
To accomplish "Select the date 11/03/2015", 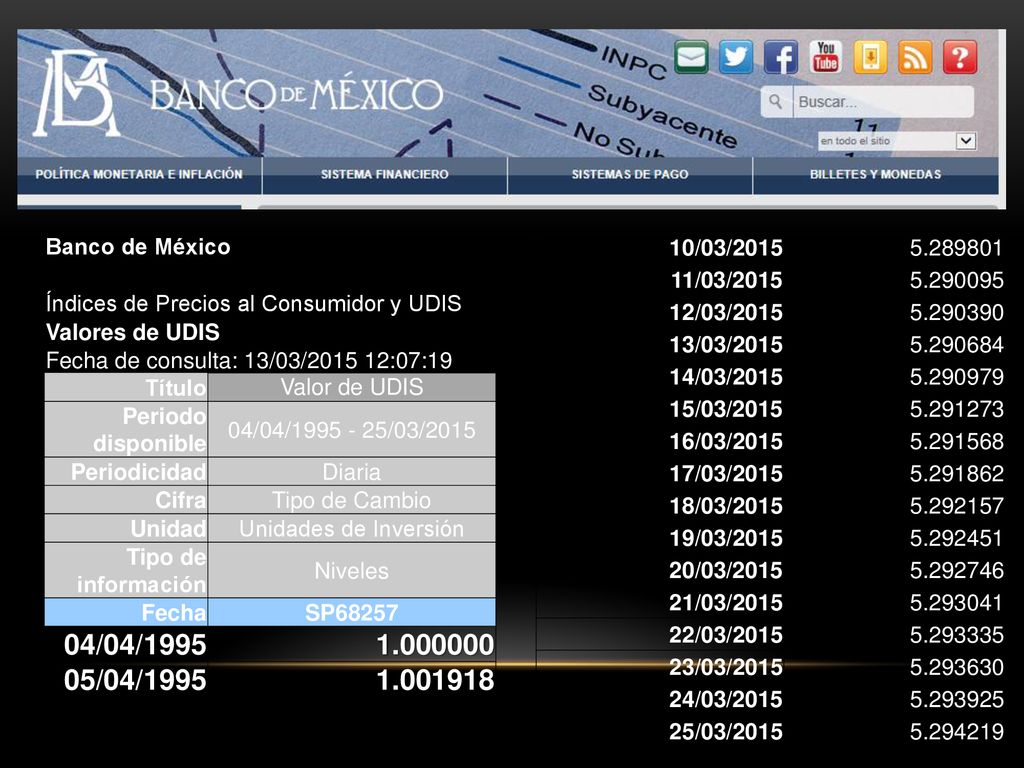I will 726,280.
